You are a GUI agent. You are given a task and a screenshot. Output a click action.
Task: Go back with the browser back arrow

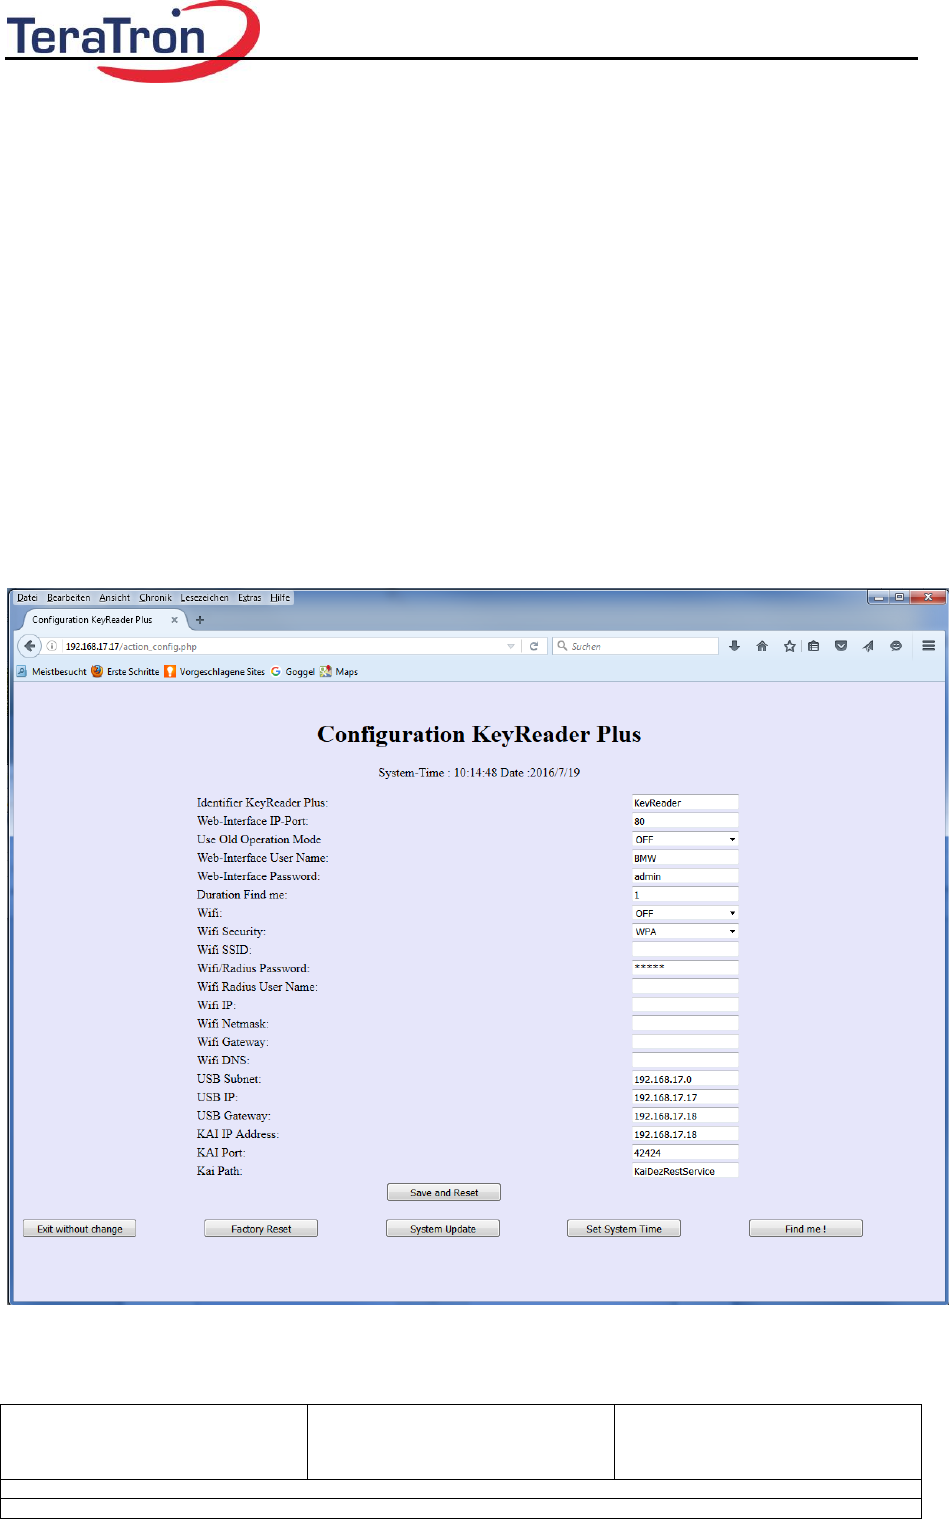coord(30,646)
